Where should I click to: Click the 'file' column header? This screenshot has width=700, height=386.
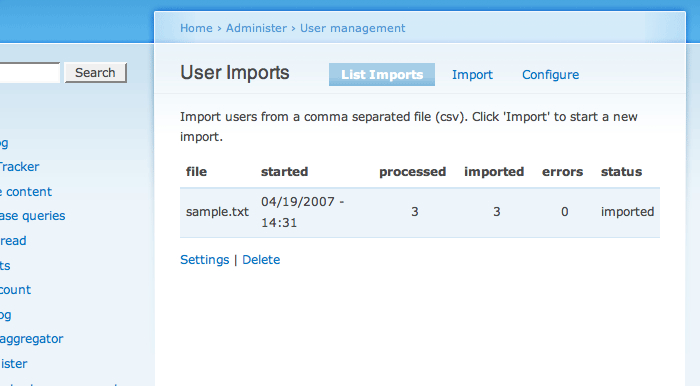(x=196, y=172)
